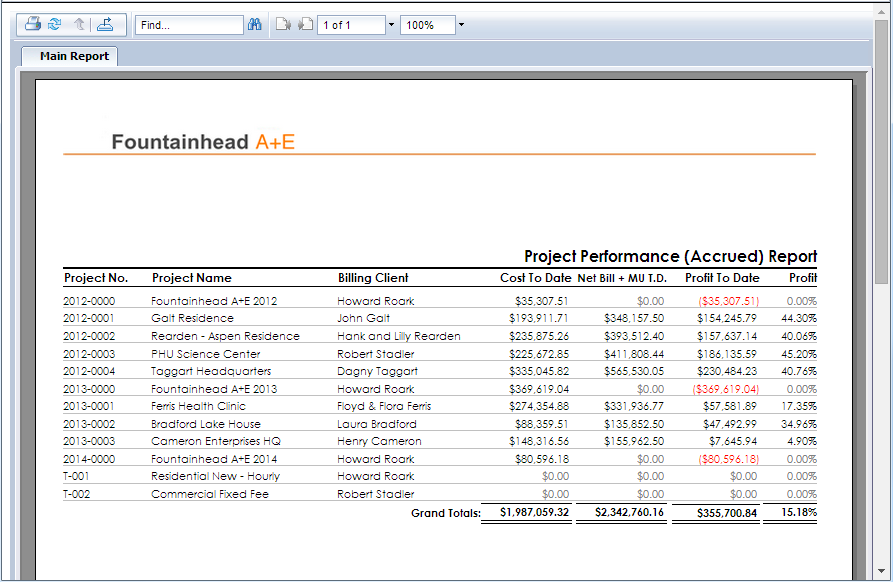This screenshot has width=893, height=582.
Task: Refresh the report with the refresh icon
Action: 55,25
